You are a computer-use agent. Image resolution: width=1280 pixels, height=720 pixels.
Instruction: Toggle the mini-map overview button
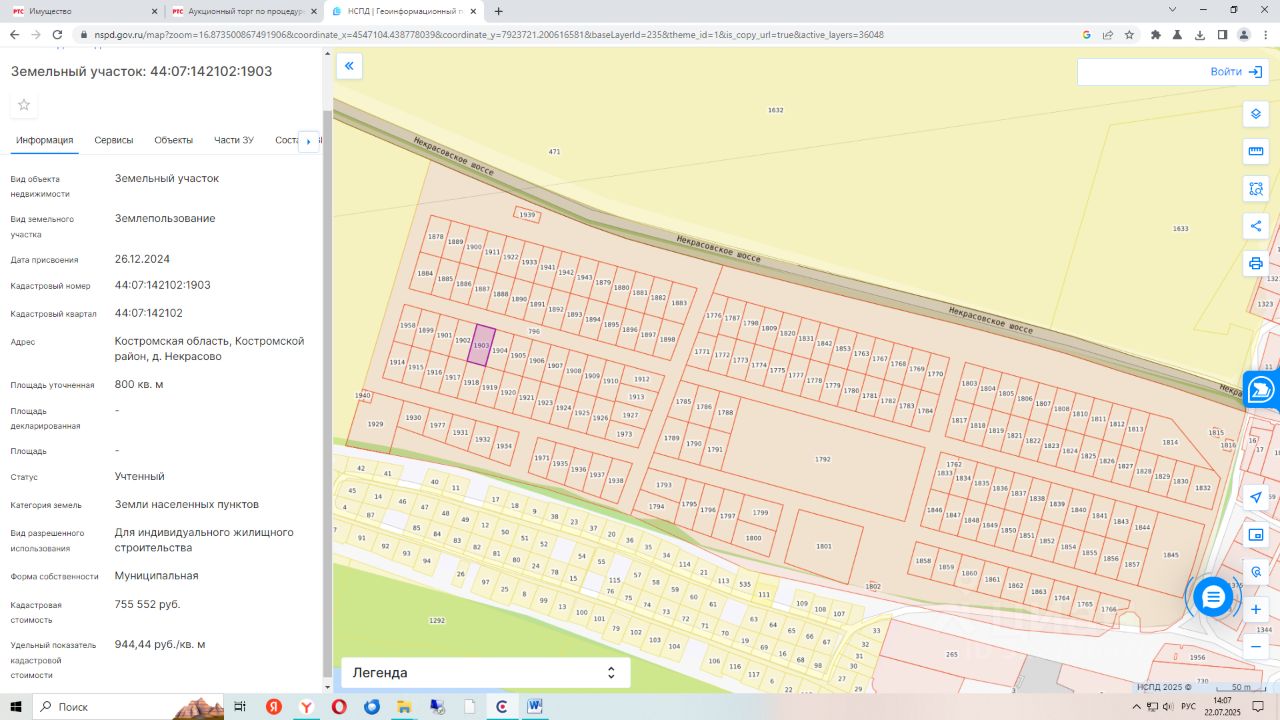(1256, 535)
